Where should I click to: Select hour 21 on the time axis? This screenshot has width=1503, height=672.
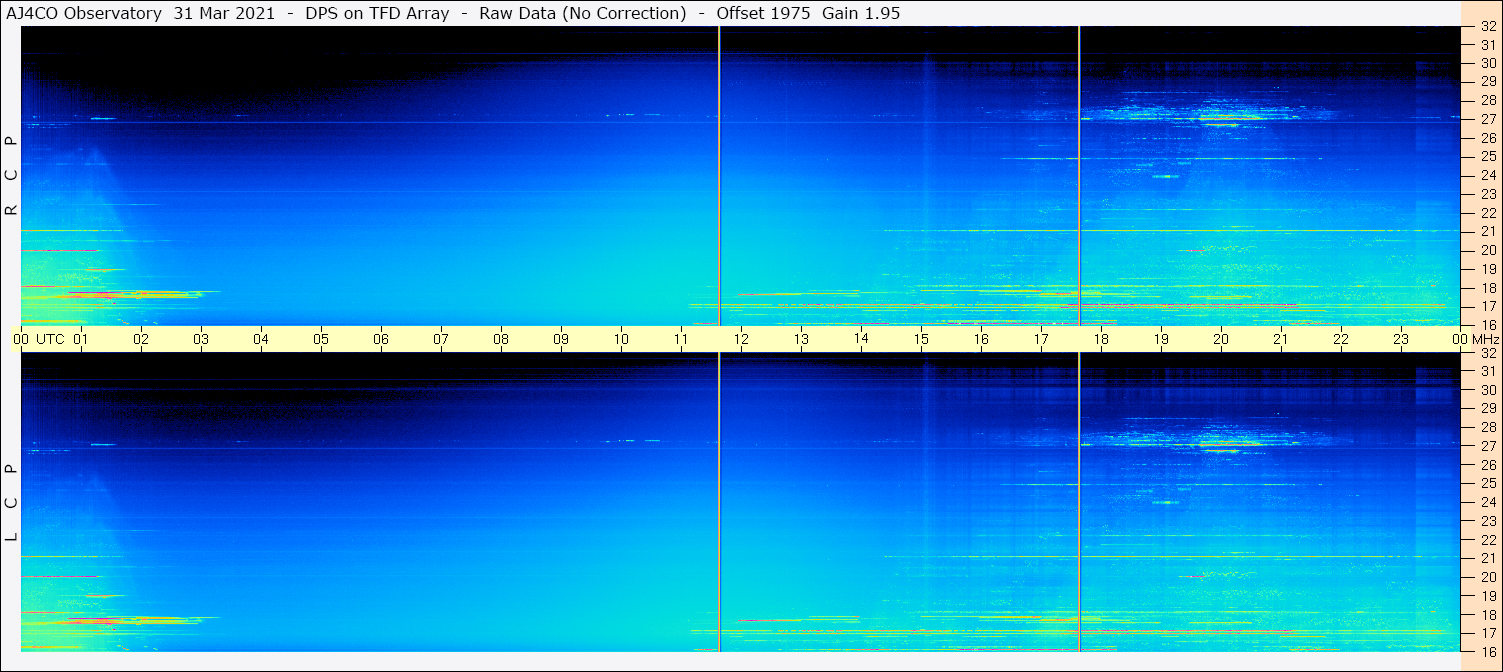1281,339
